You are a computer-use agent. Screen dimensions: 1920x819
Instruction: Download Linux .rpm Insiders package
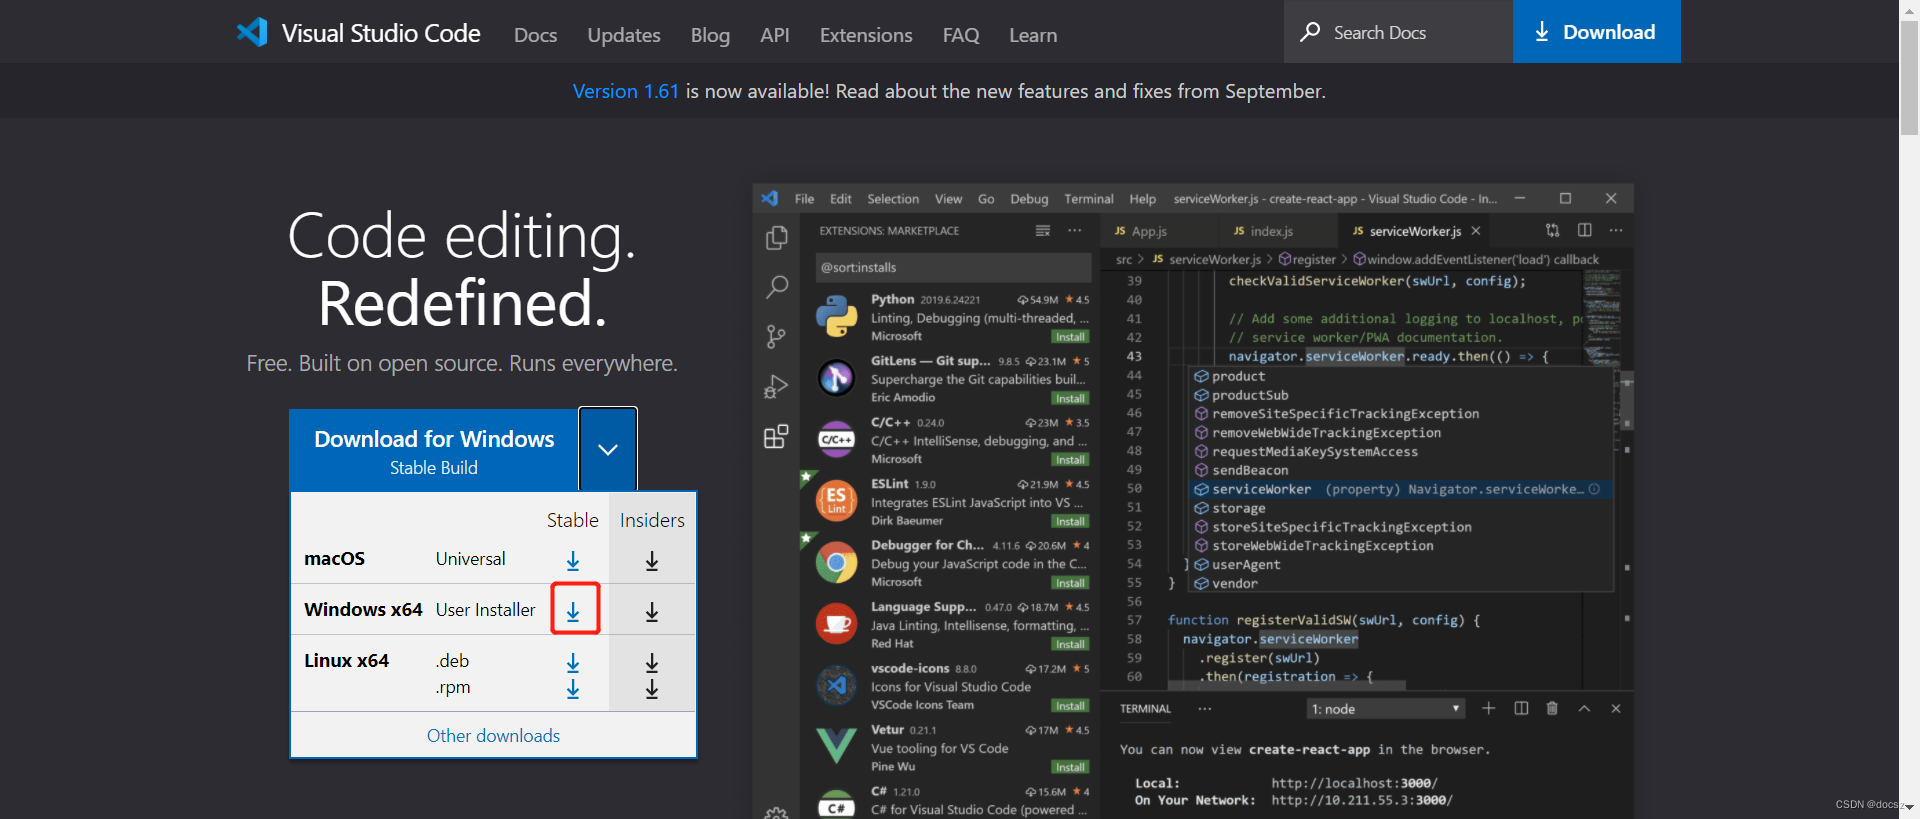click(x=652, y=688)
